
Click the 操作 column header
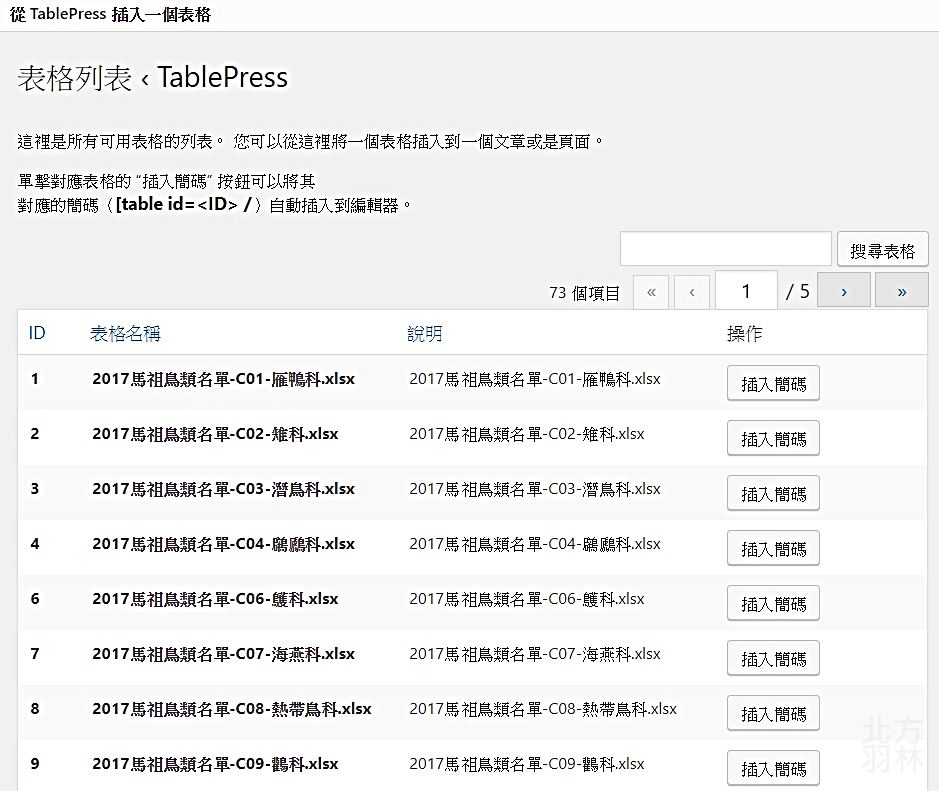(x=744, y=333)
